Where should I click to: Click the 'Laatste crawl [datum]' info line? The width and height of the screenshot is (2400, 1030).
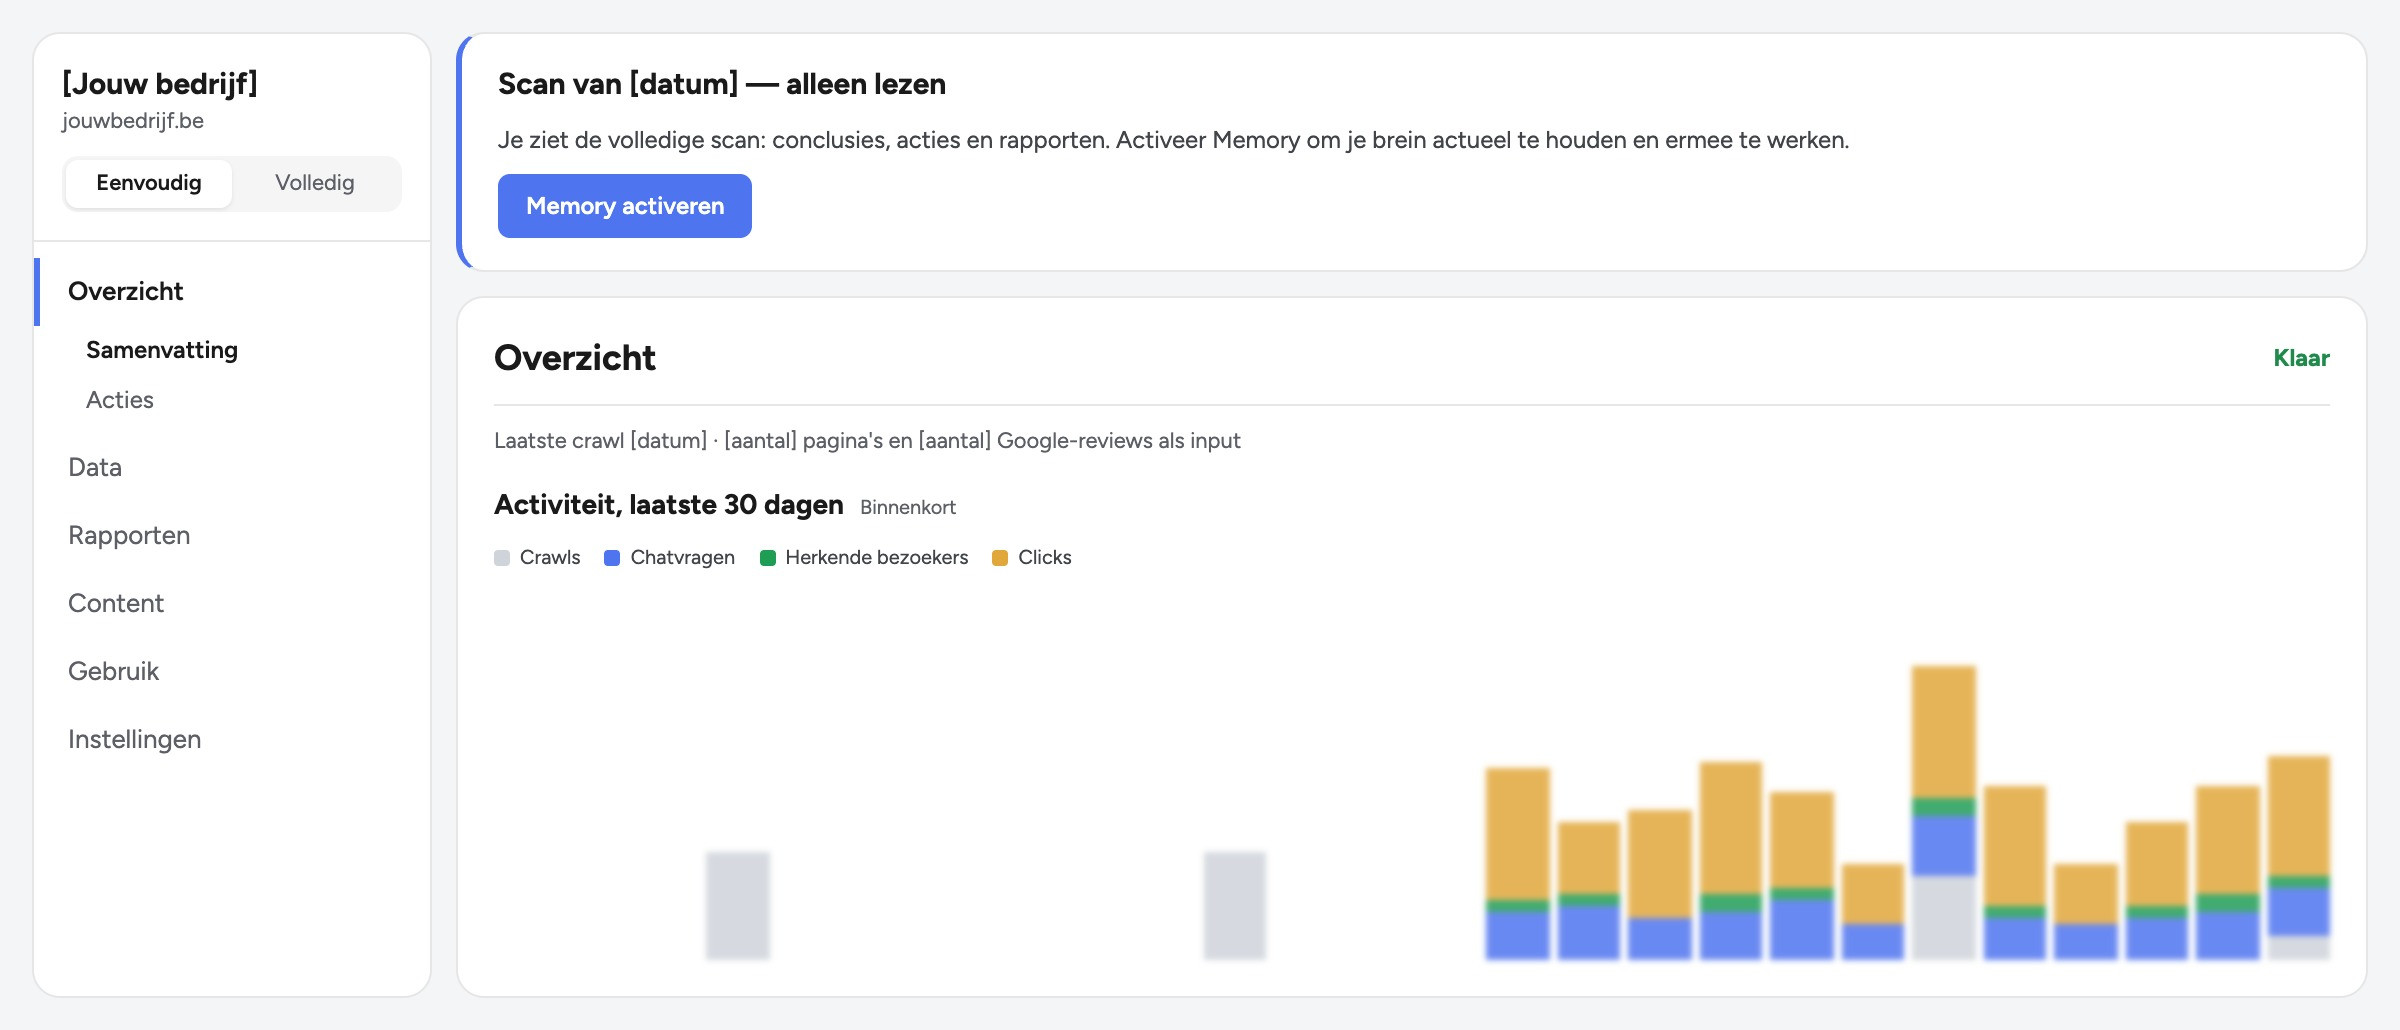pyautogui.click(x=867, y=441)
